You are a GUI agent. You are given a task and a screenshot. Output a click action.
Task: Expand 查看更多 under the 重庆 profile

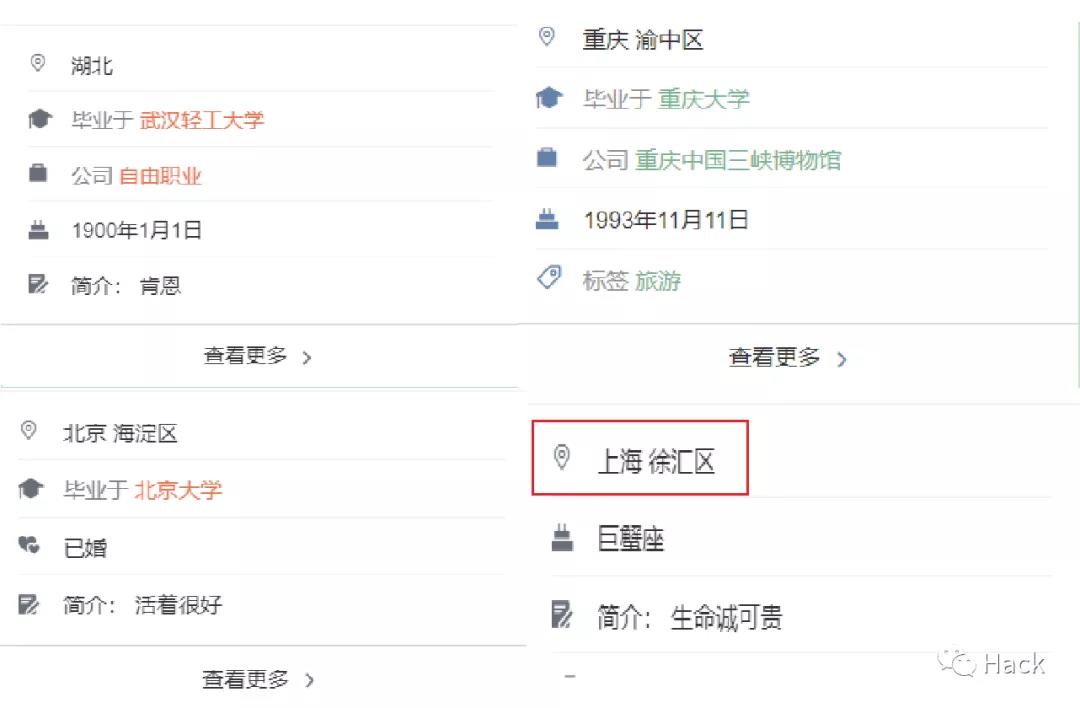[787, 358]
